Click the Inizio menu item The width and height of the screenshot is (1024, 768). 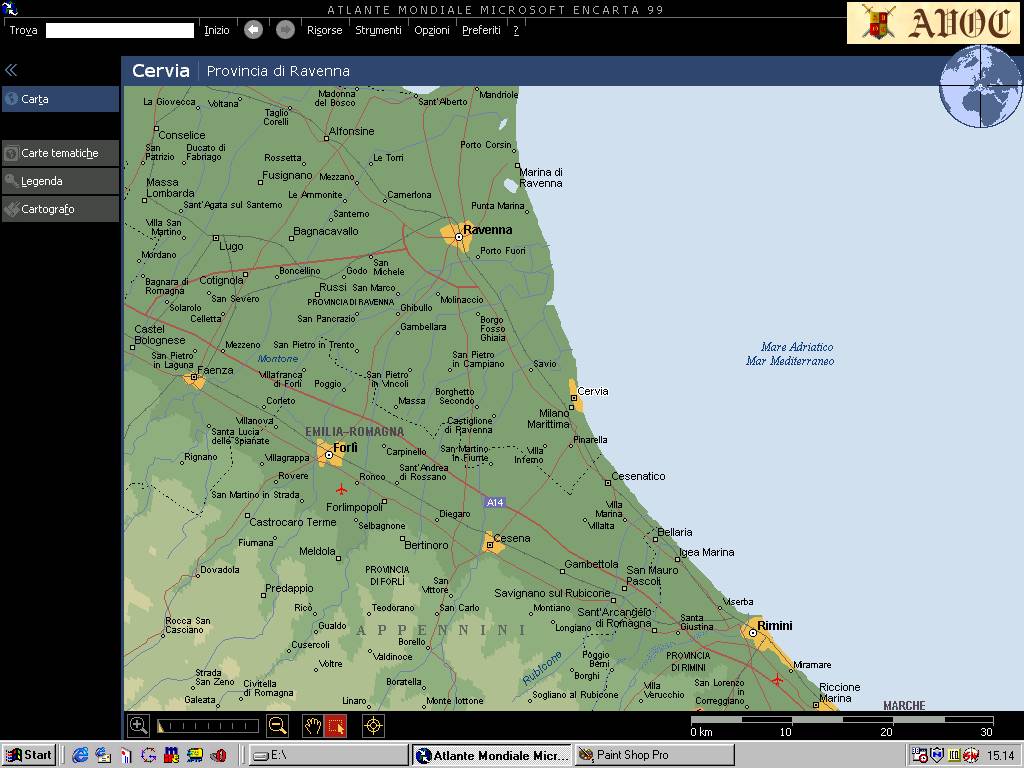pyautogui.click(x=217, y=30)
